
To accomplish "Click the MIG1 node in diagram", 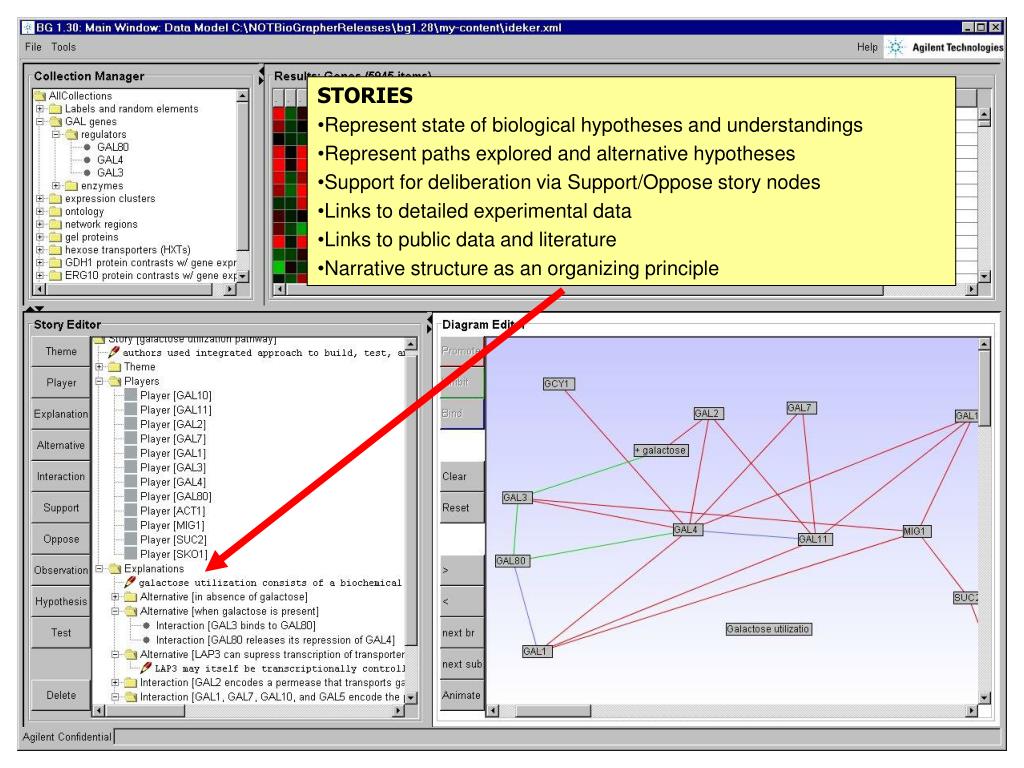I will point(916,532).
